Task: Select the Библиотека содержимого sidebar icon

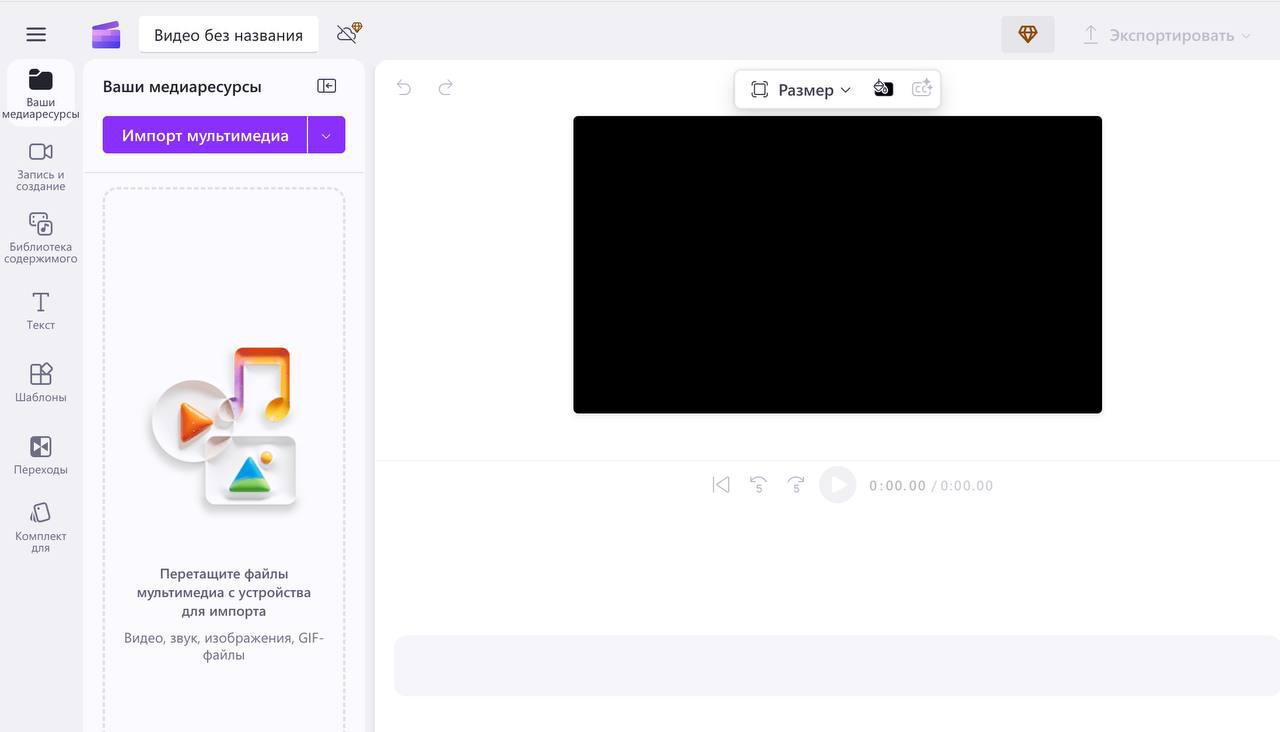Action: 40,237
